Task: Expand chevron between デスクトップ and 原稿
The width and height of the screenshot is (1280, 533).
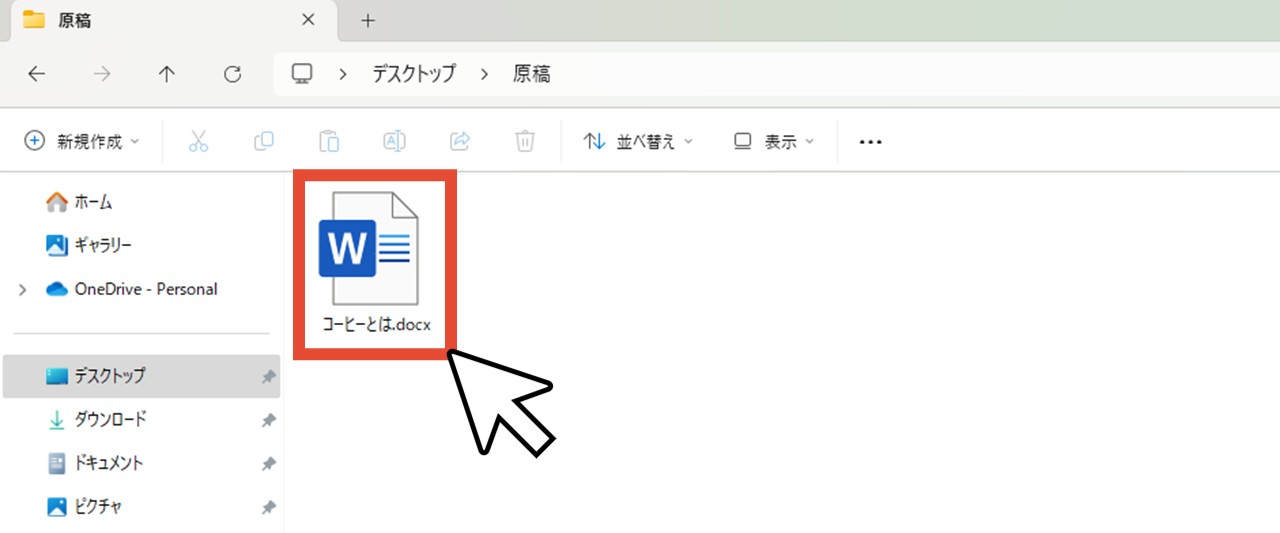Action: (484, 74)
